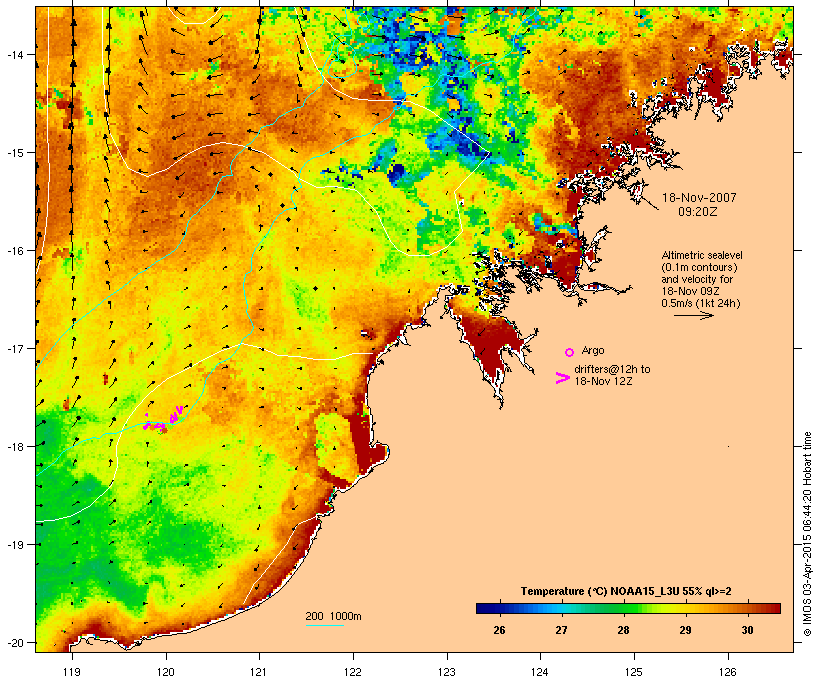
Task: Click color bar value 30
Action: pyautogui.click(x=747, y=630)
